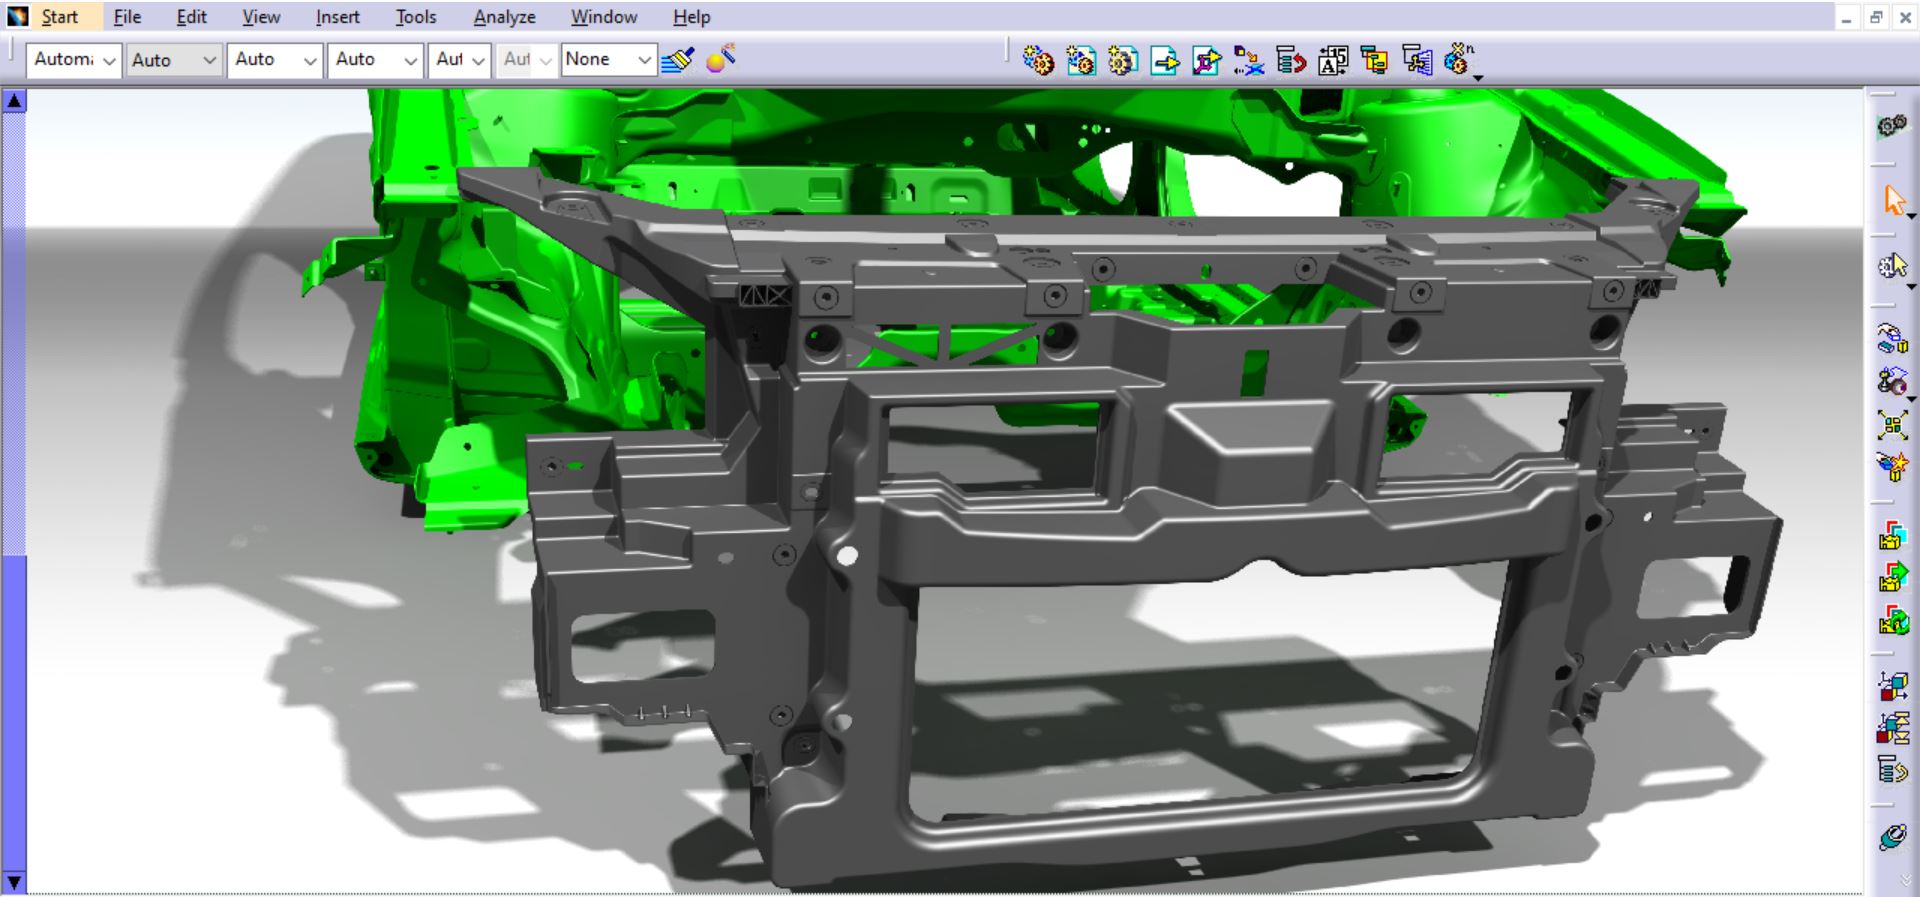Click the paperclip icon at sidebar bottom
1920x897 pixels.
pos(1892,837)
